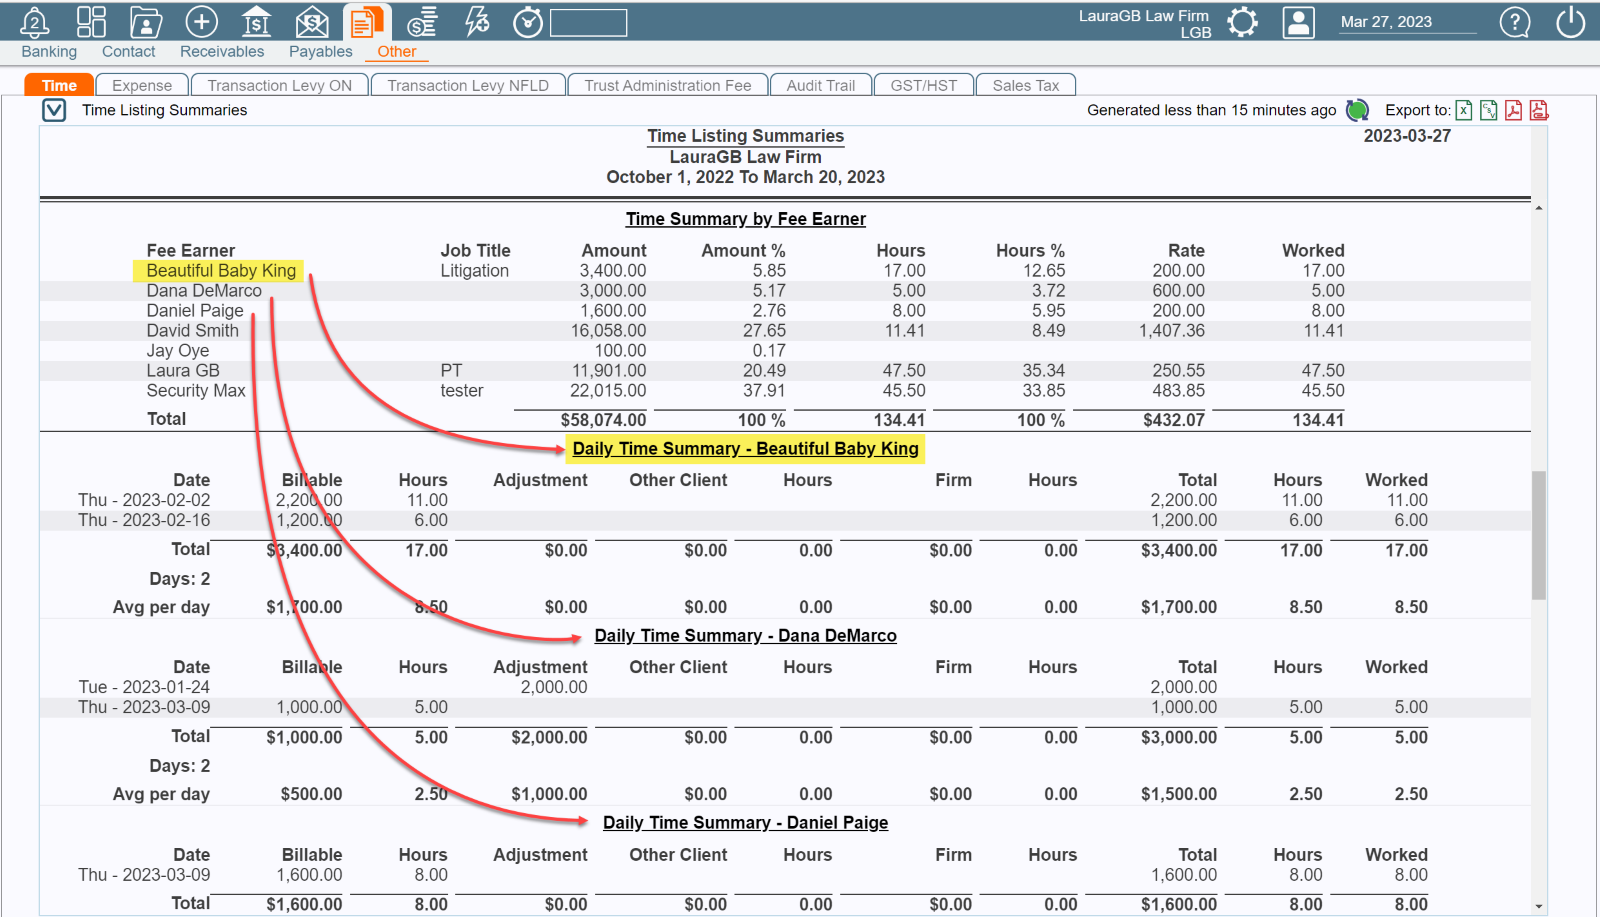Viewport: 1600px width, 917px height.
Task: Refresh the report with green circular icon
Action: 1357,110
